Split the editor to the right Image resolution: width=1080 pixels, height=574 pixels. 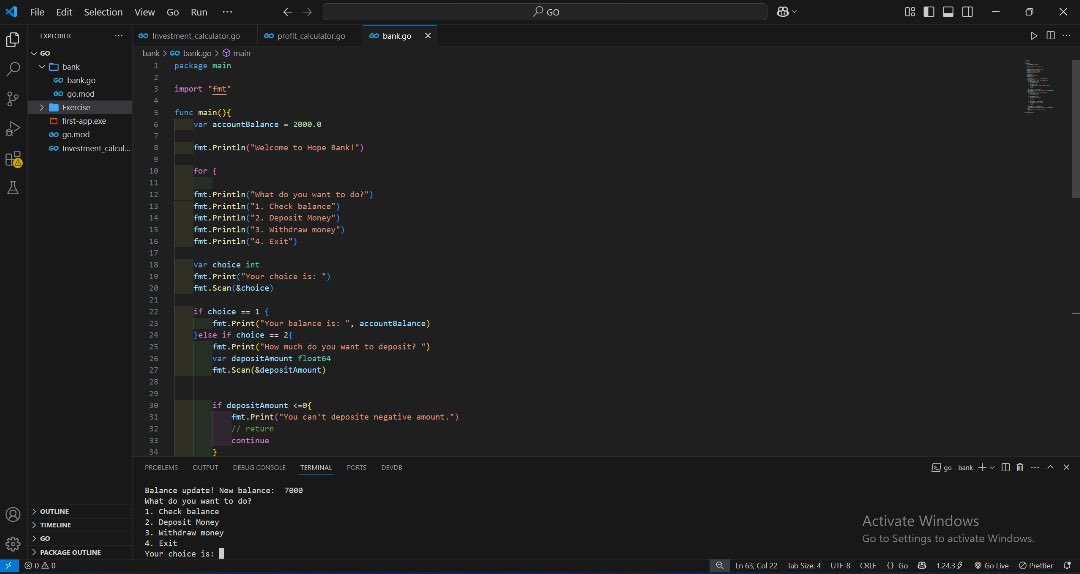[x=1050, y=36]
